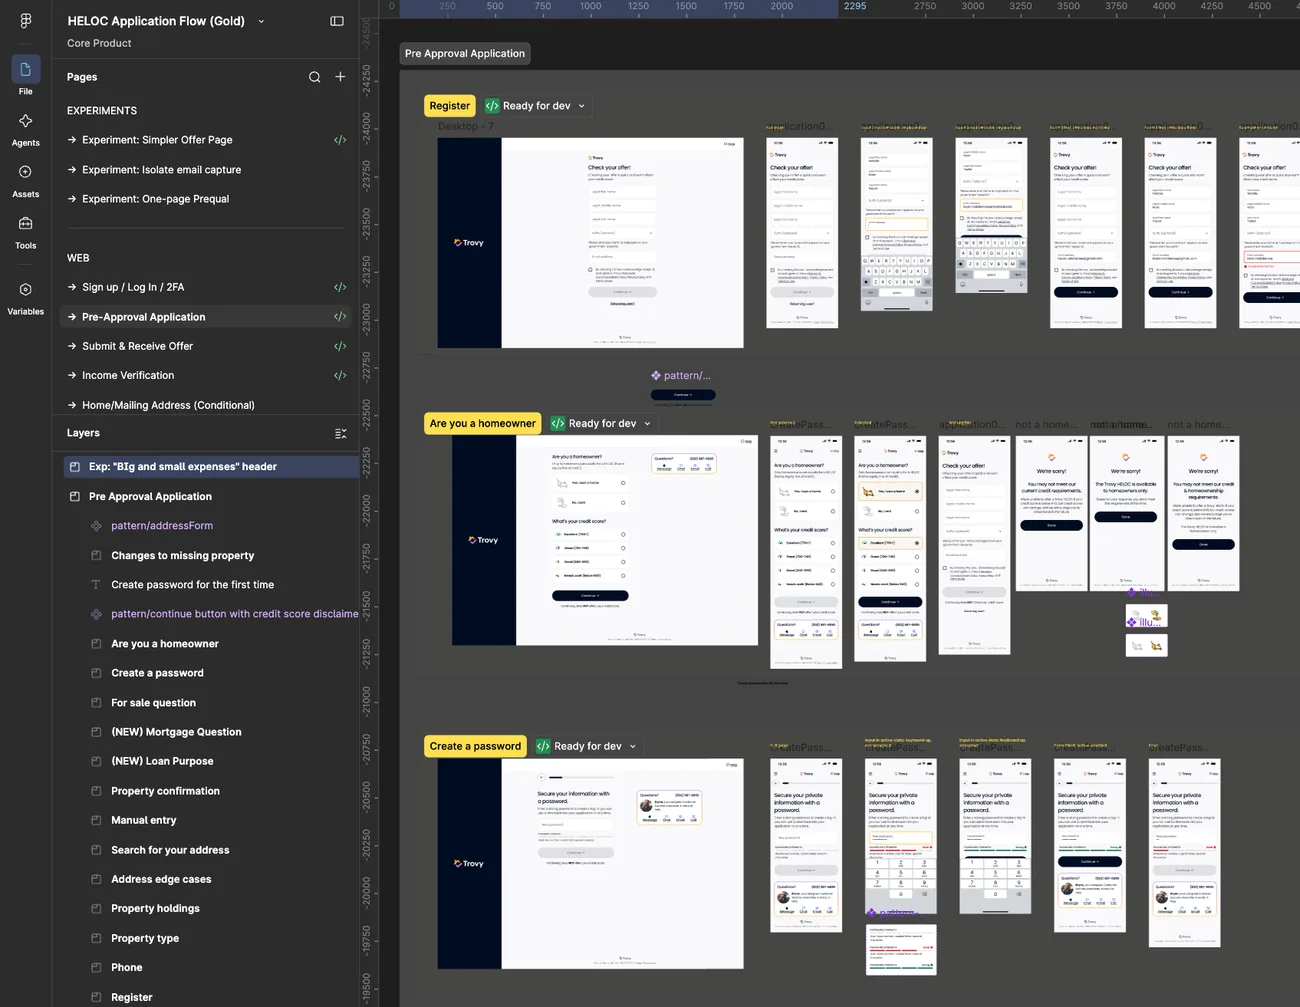Add a new page with plus icon
Viewport: 1300px width, 1007px height.
(x=340, y=77)
